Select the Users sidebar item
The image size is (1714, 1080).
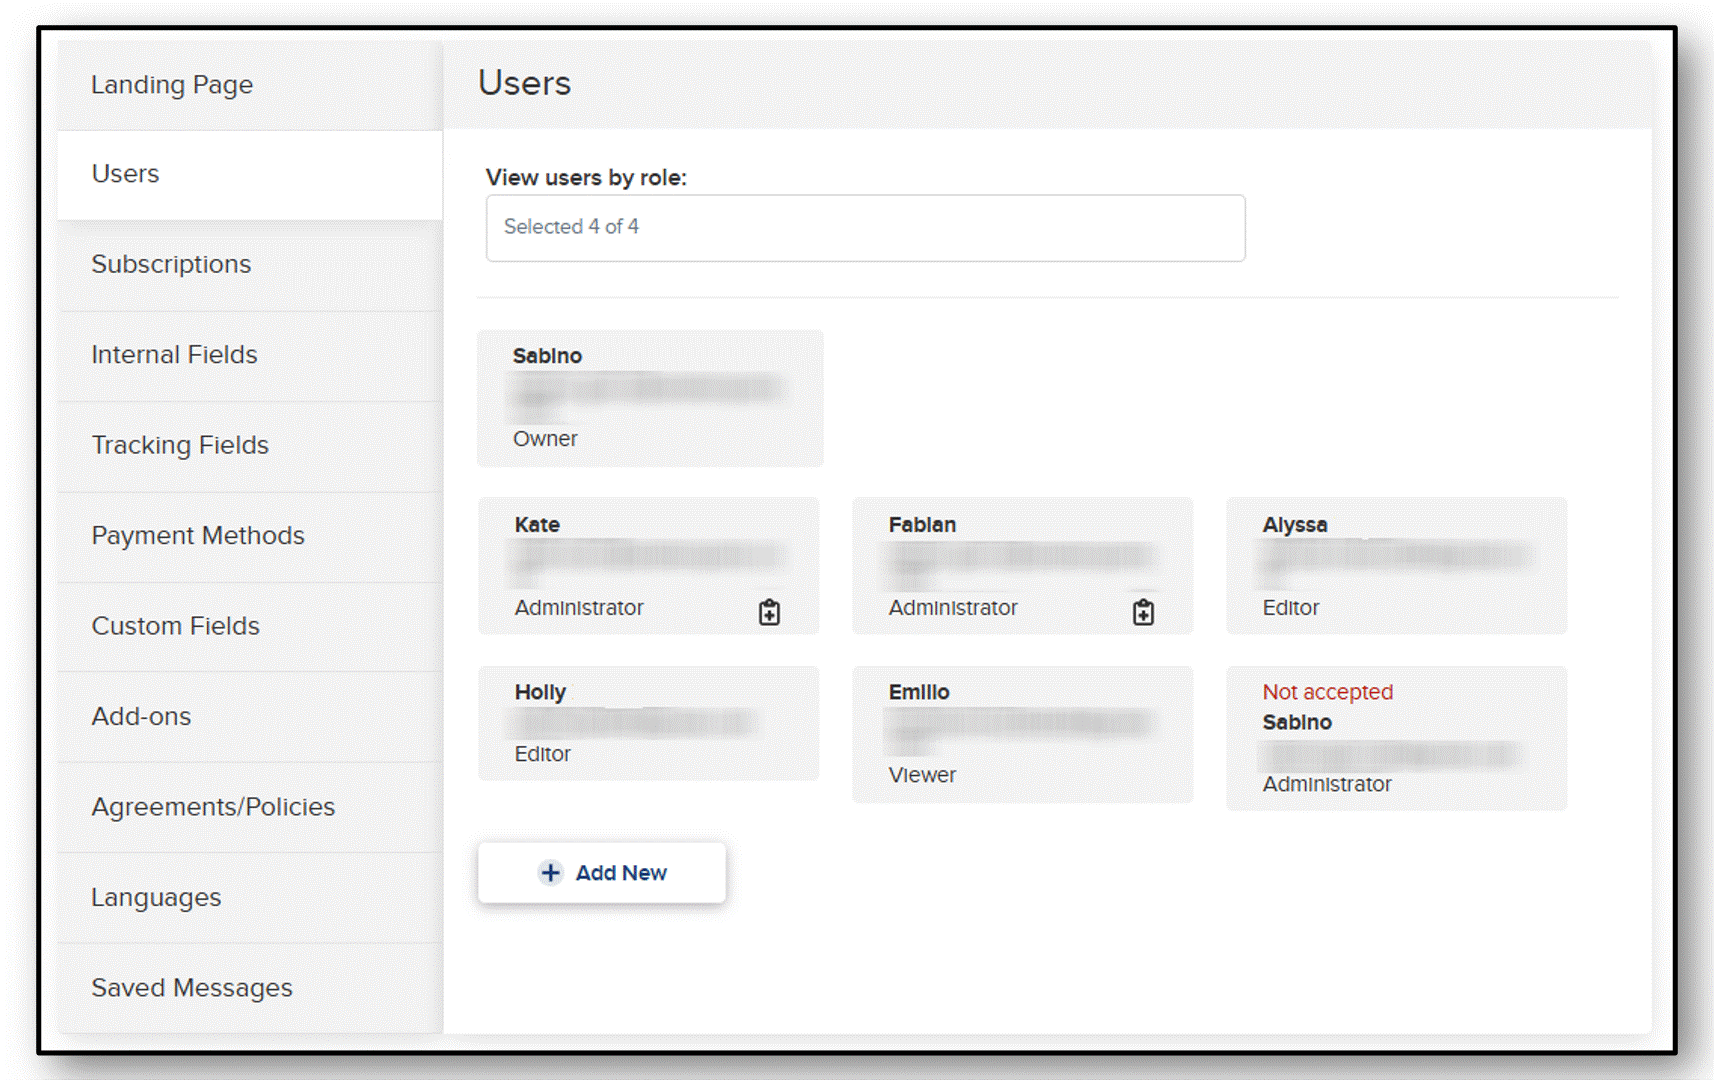click(250, 174)
